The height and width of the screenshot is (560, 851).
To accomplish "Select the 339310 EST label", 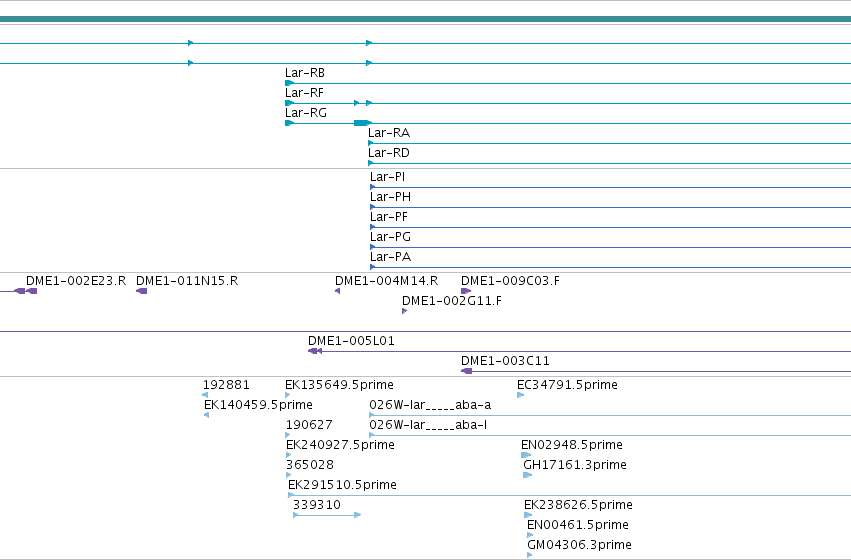I will (317, 505).
